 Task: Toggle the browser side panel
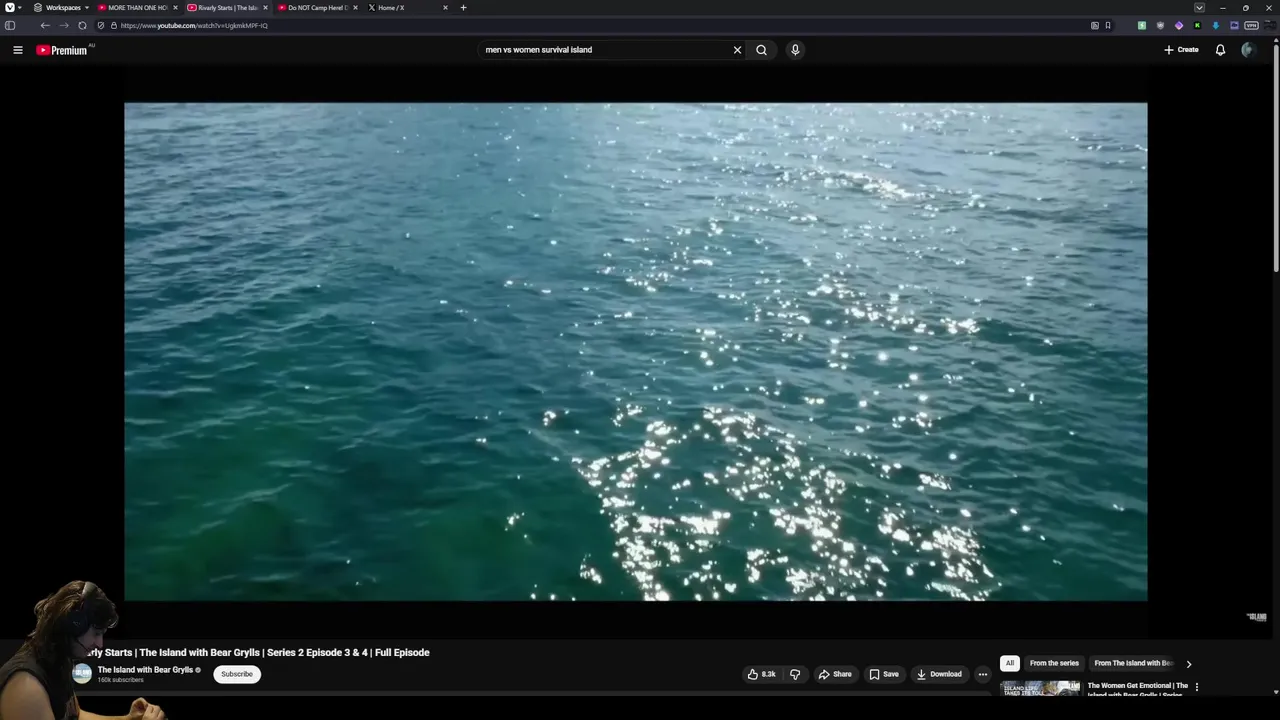[x=10, y=26]
